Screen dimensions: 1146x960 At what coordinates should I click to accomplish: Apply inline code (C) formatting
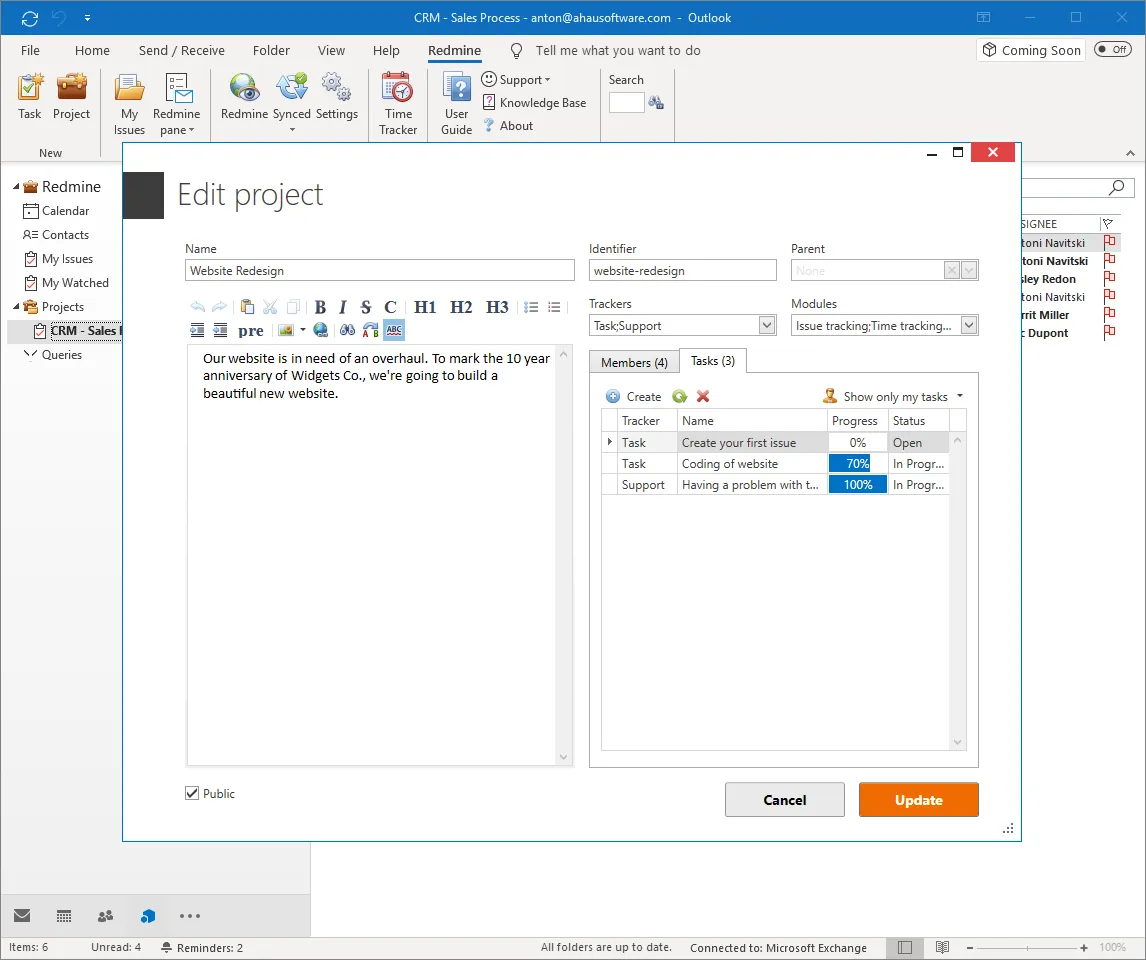(390, 307)
